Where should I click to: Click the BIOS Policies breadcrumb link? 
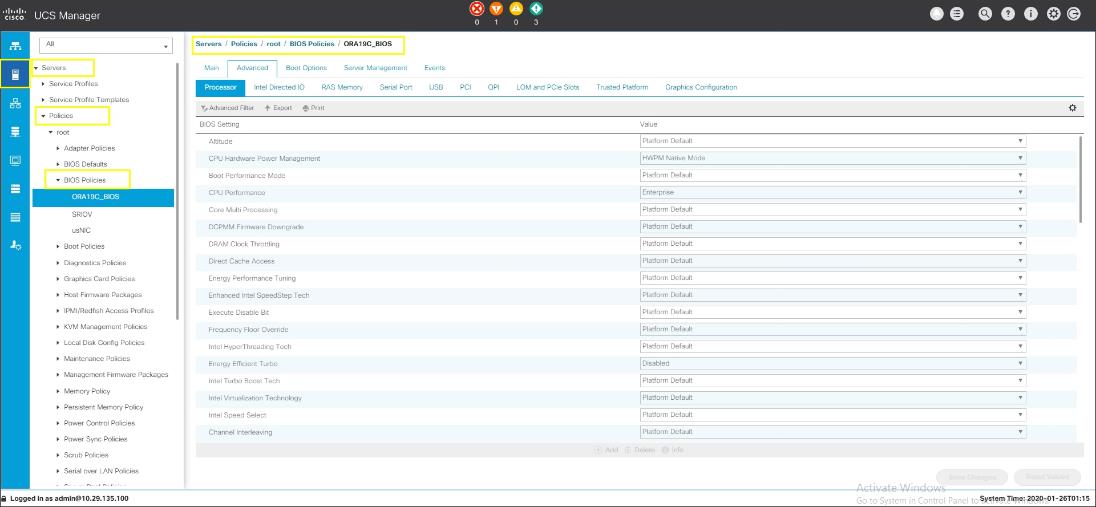click(x=311, y=43)
